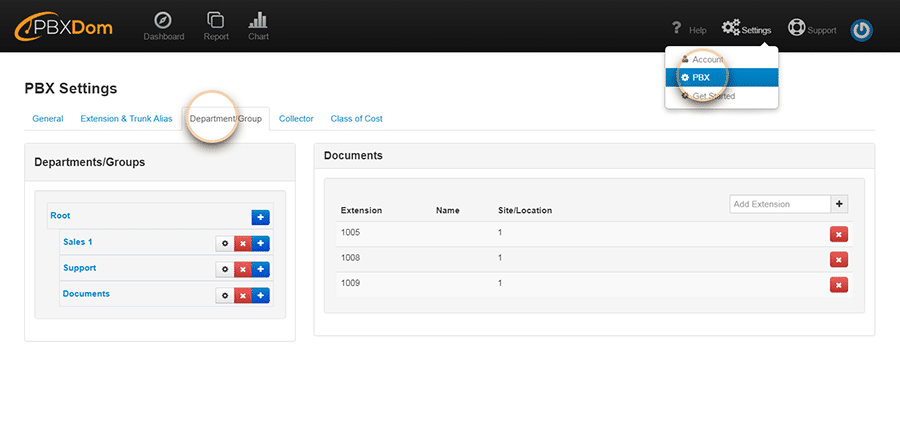This screenshot has height=435, width=900.
Task: Switch to the Class of Cost tab
Action: [356, 119]
